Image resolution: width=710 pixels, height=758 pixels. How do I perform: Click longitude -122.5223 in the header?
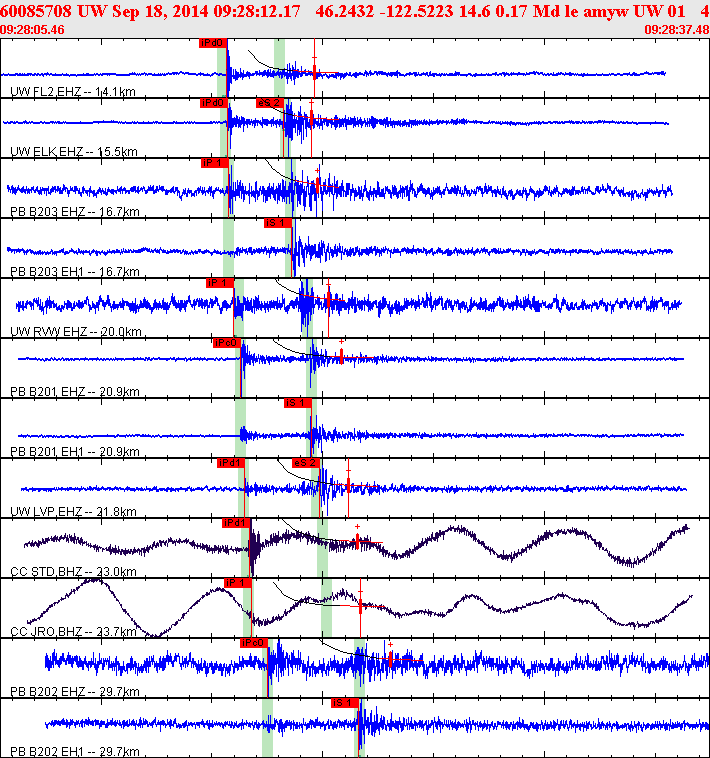(x=417, y=11)
